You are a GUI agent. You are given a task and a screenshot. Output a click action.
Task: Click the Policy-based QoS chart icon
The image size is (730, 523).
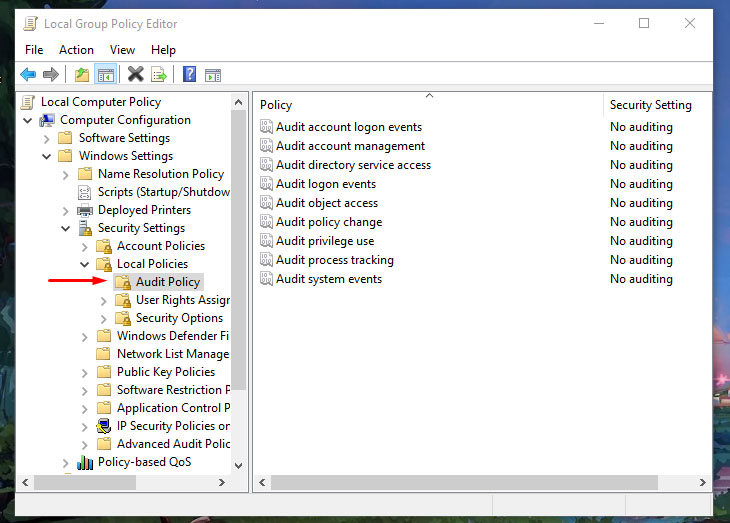point(85,462)
